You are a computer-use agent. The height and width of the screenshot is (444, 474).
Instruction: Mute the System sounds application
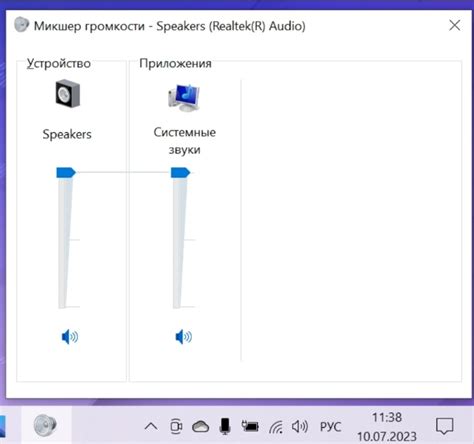click(184, 337)
